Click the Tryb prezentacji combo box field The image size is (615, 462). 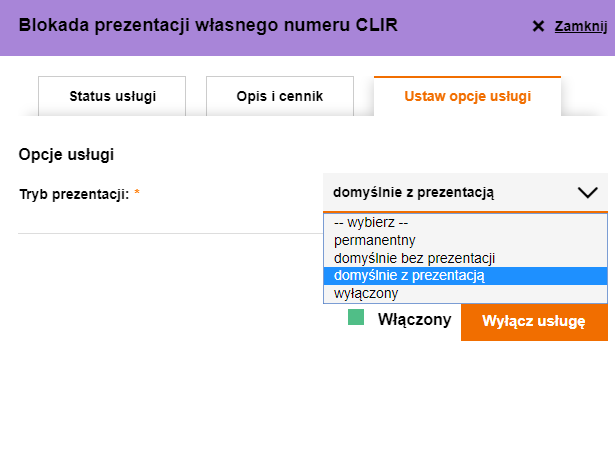(450, 193)
